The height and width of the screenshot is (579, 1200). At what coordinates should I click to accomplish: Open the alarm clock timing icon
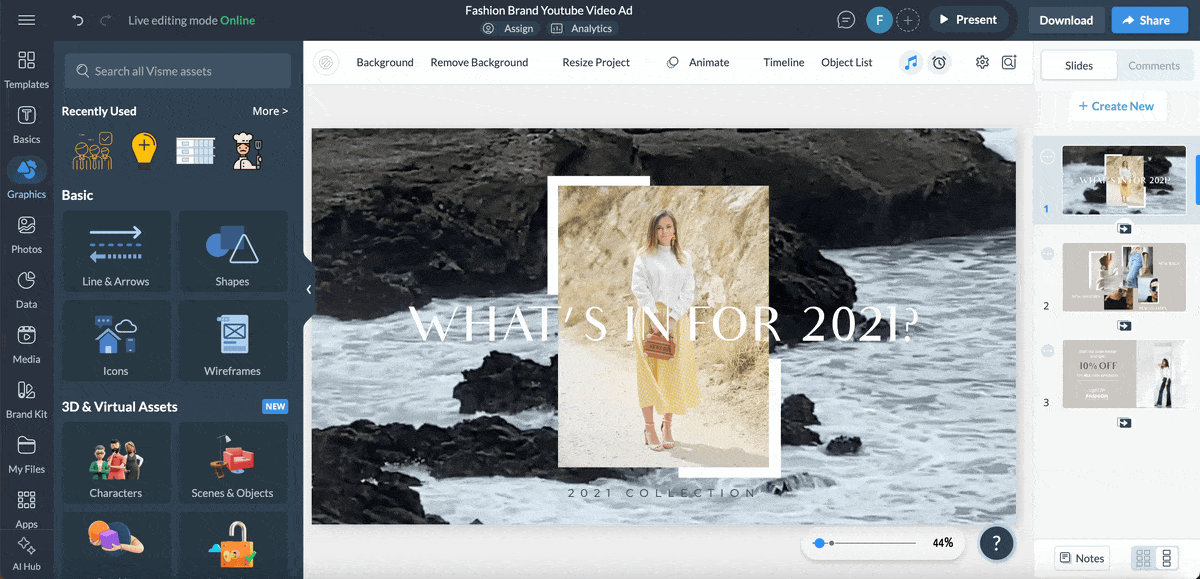(939, 62)
